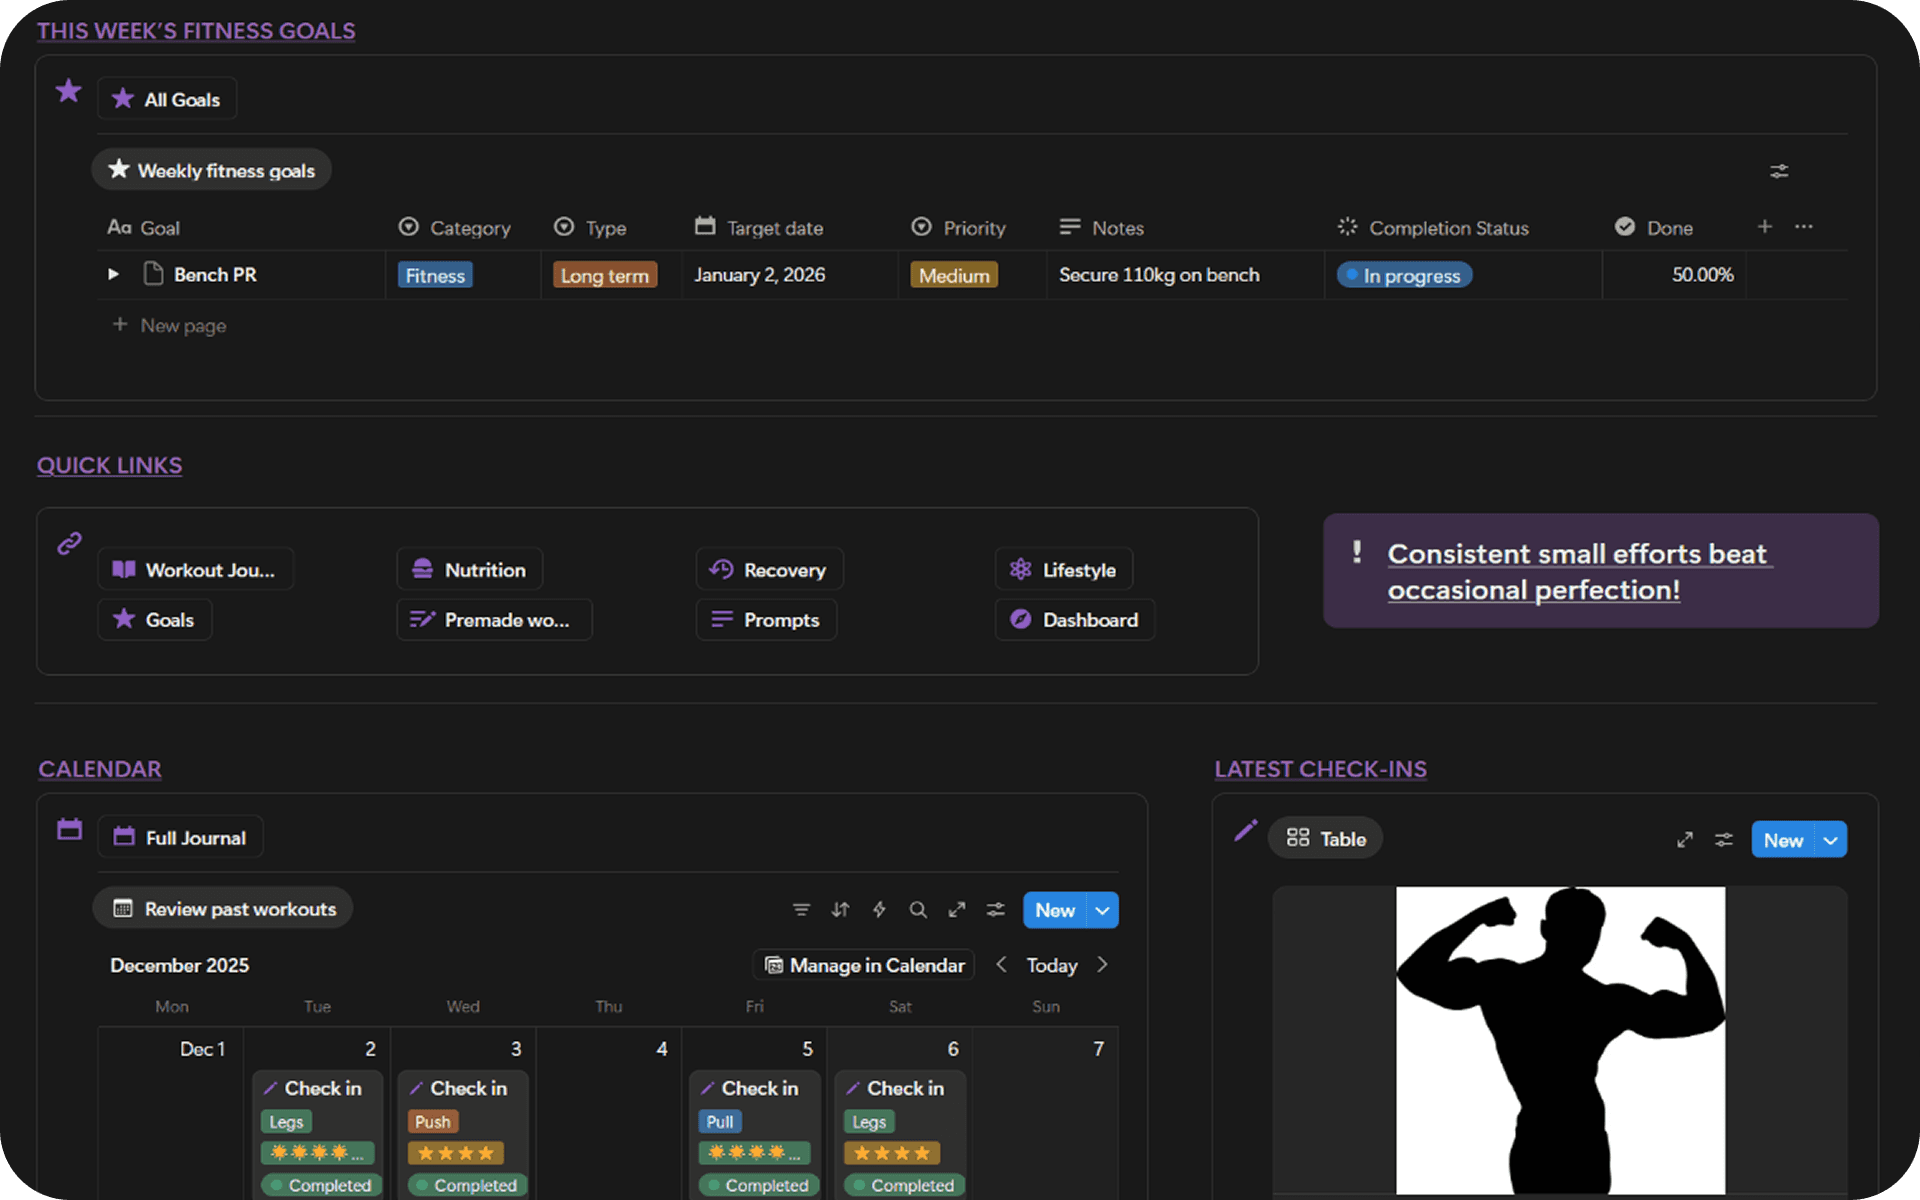The height and width of the screenshot is (1200, 1920).
Task: Expand the Latest Check-ins gallery full-screen
Action: 1685,840
